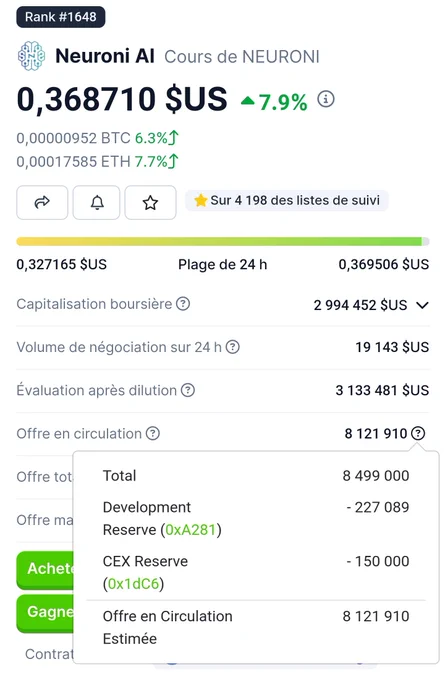This screenshot has height=680, width=445.
Task: Click the Rank #1648 badge
Action: coord(61,17)
